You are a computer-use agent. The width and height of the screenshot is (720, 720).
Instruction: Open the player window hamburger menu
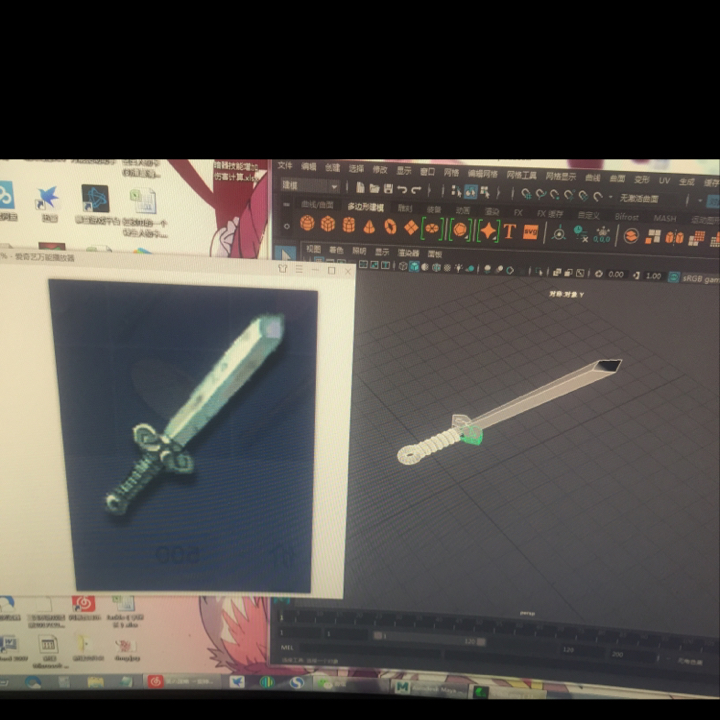(x=299, y=269)
